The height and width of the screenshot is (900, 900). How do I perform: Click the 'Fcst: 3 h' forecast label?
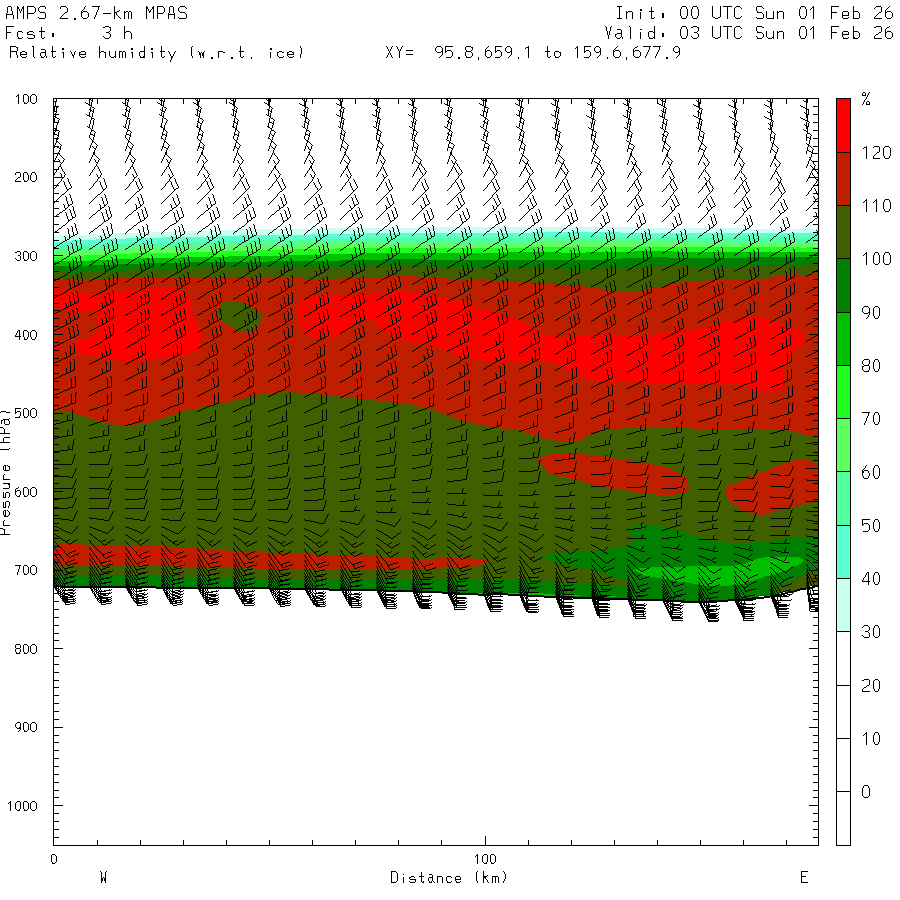click(69, 33)
